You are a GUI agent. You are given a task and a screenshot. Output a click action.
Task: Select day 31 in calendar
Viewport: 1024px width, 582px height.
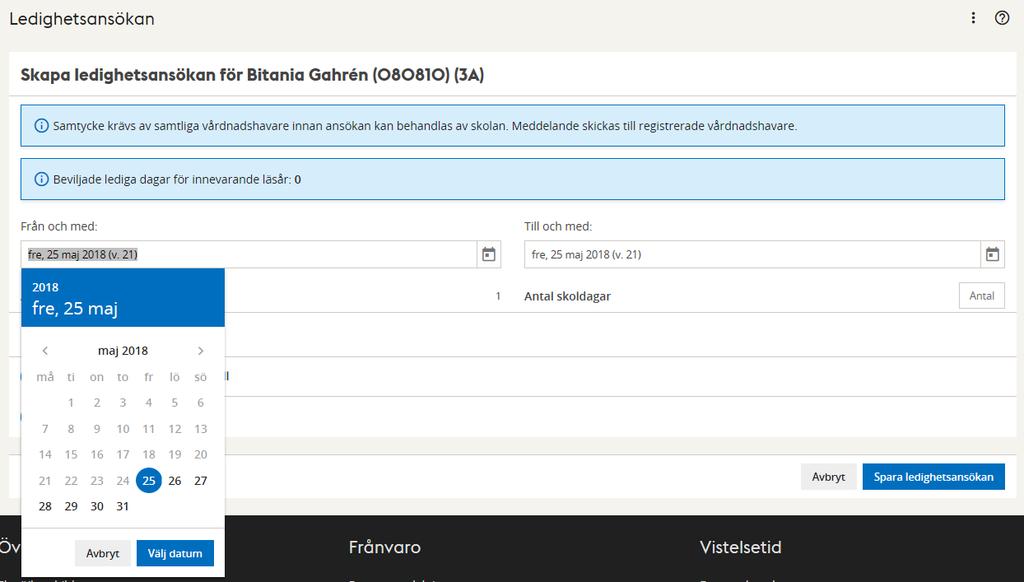[x=123, y=506]
